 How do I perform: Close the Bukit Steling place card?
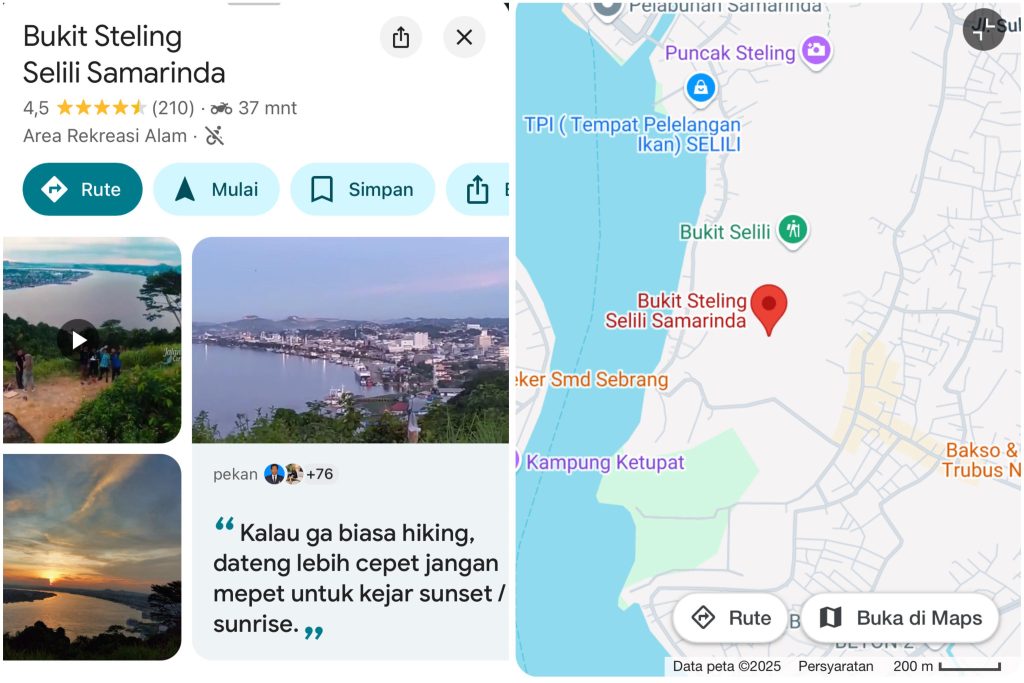click(x=464, y=37)
